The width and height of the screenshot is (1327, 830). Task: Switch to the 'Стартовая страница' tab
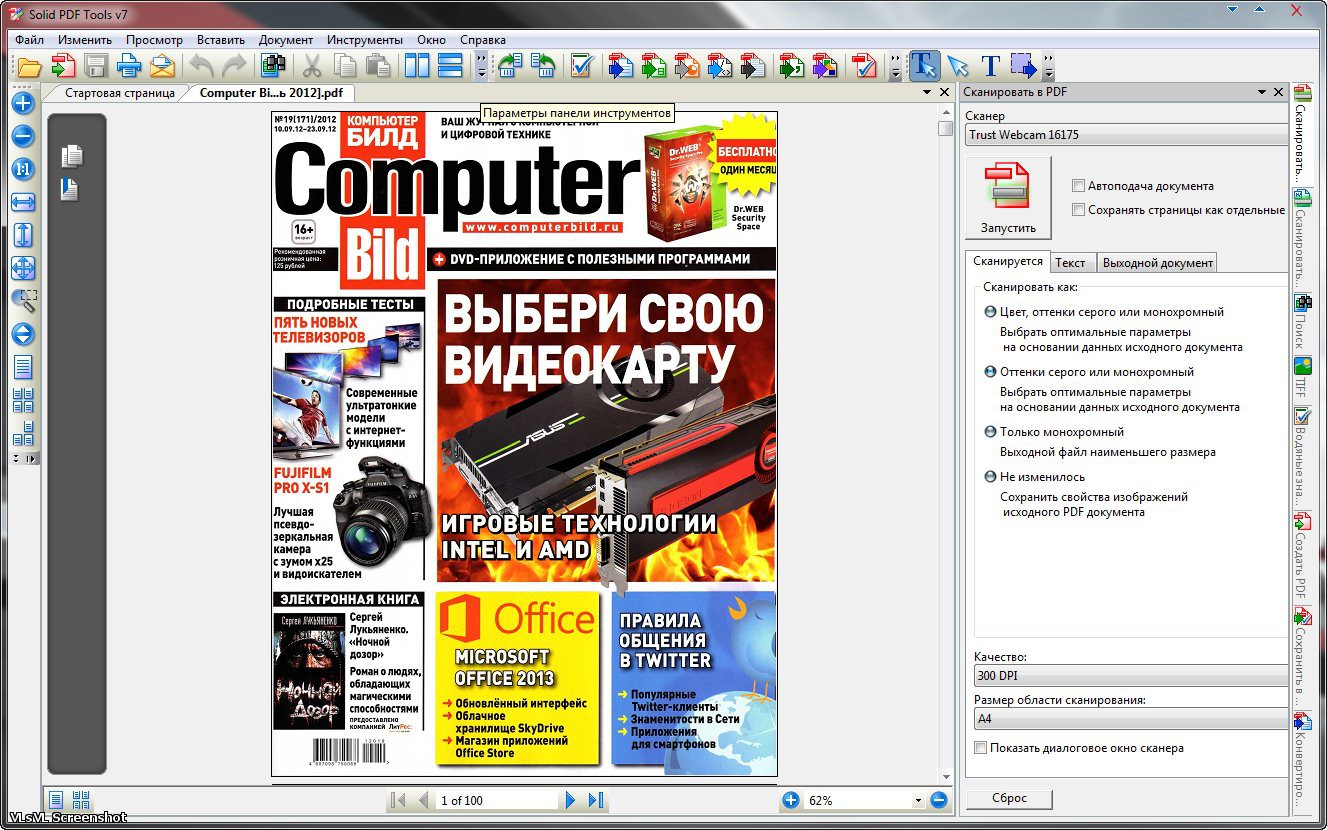120,93
